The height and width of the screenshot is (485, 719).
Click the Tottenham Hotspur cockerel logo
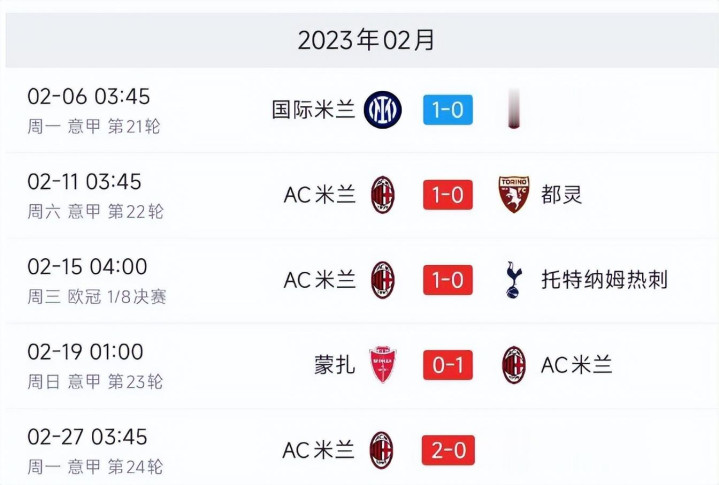pos(514,279)
